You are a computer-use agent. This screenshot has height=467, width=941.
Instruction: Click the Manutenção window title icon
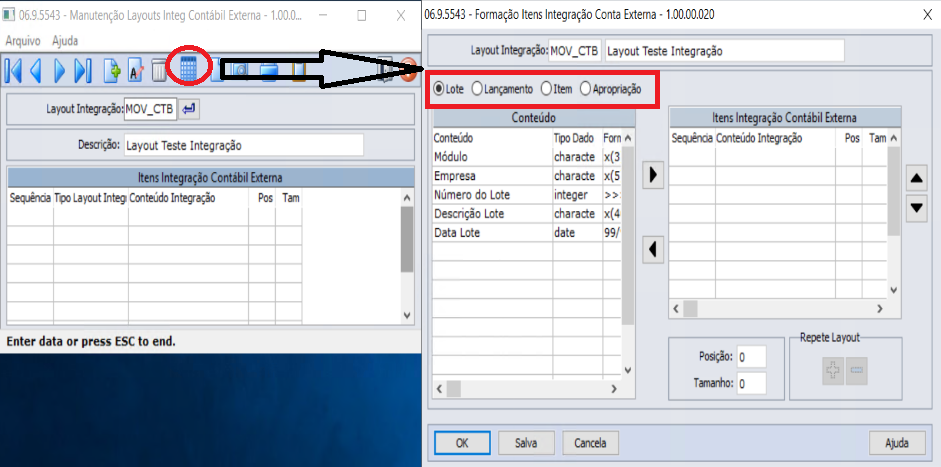[x=9, y=16]
